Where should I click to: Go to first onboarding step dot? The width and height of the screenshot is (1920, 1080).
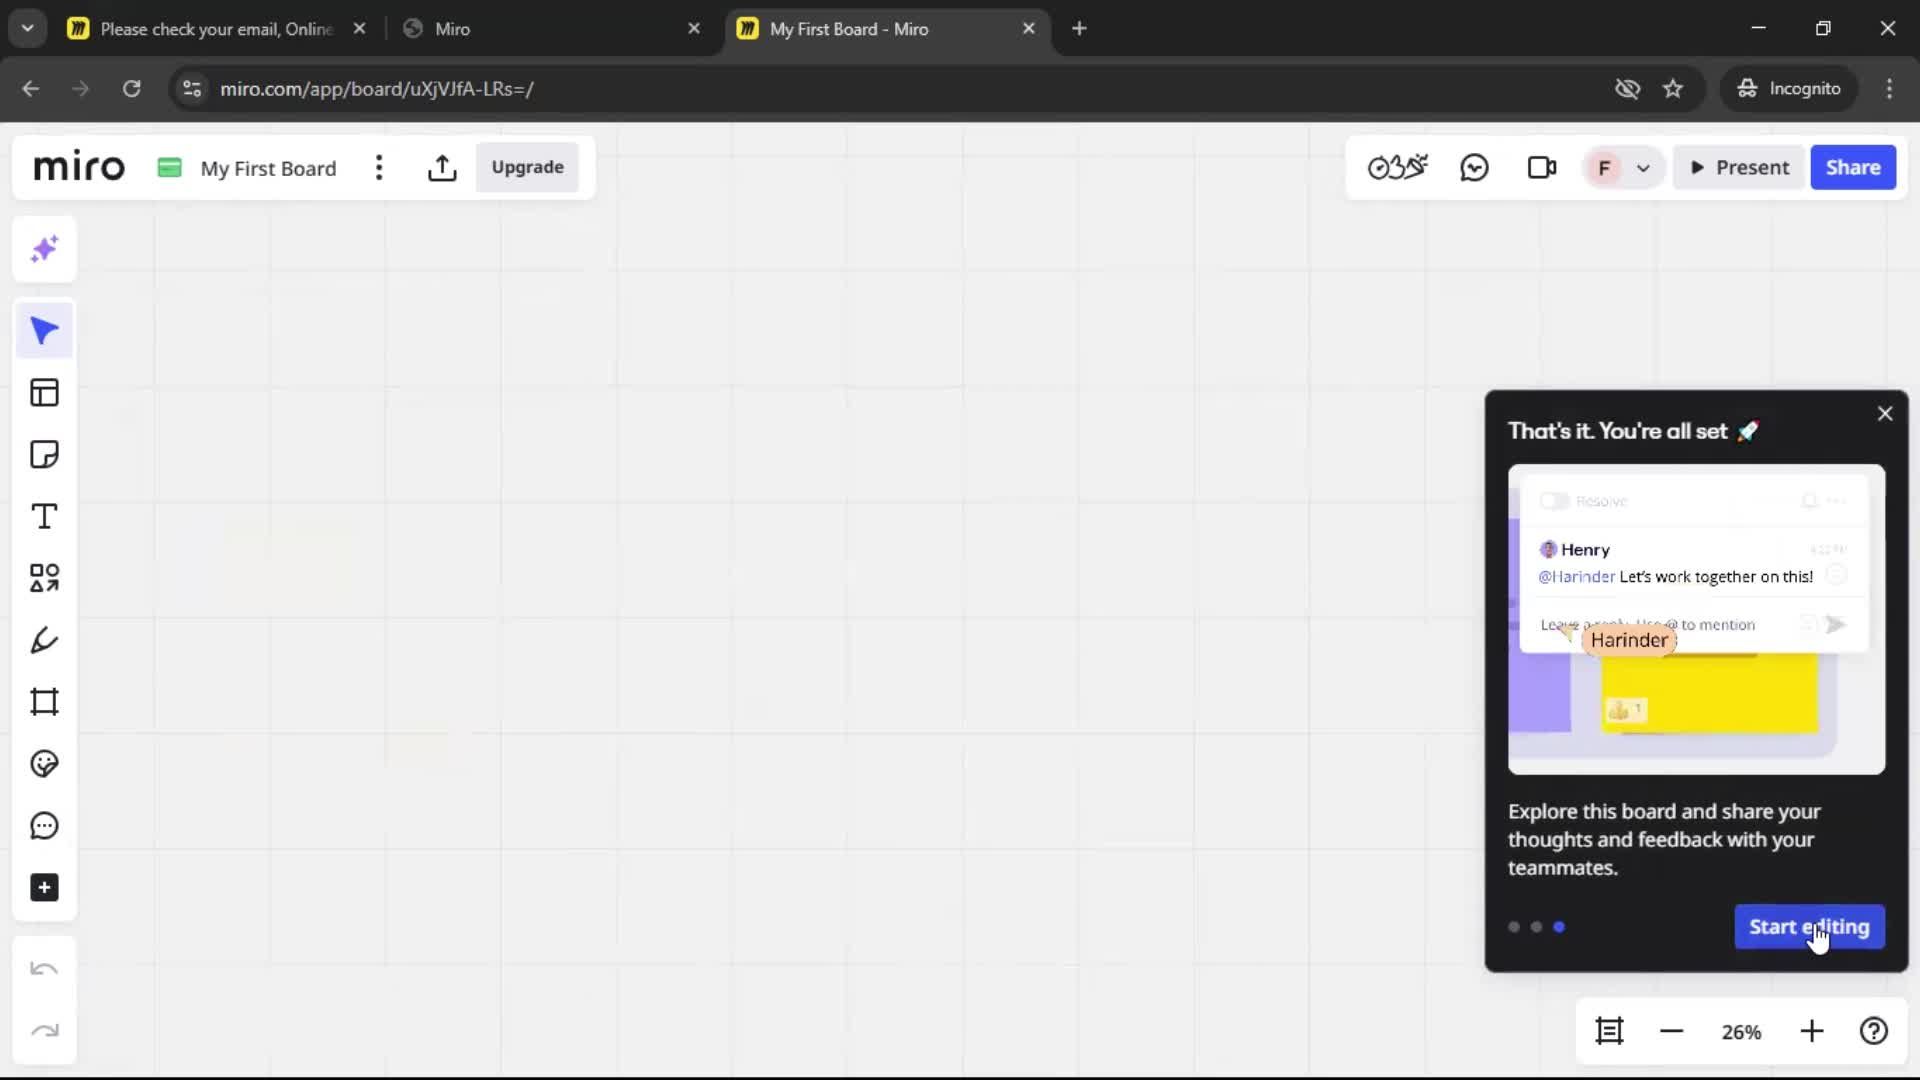[1514, 927]
